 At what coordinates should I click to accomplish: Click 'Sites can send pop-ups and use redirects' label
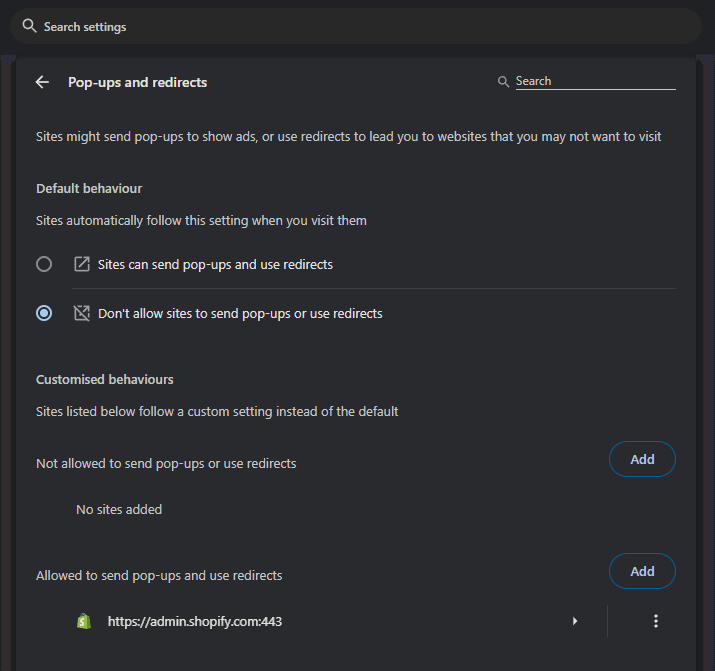click(215, 265)
